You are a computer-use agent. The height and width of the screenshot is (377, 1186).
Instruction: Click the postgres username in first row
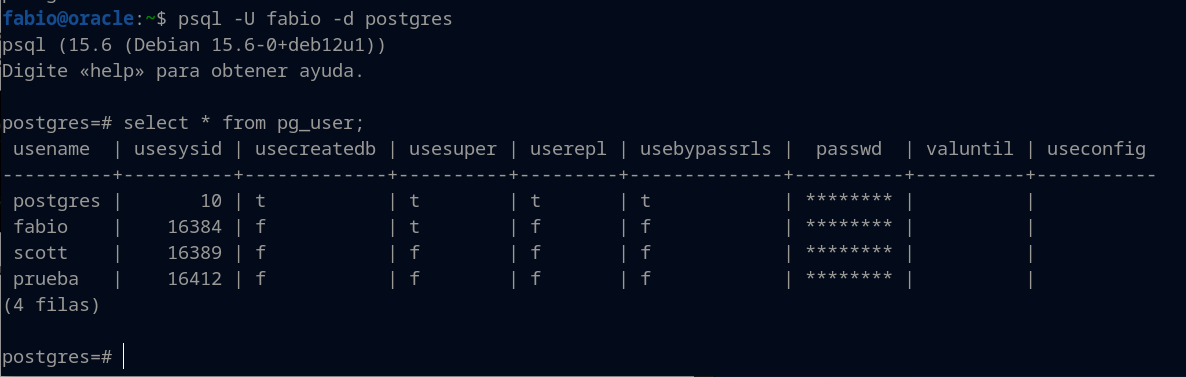[57, 201]
